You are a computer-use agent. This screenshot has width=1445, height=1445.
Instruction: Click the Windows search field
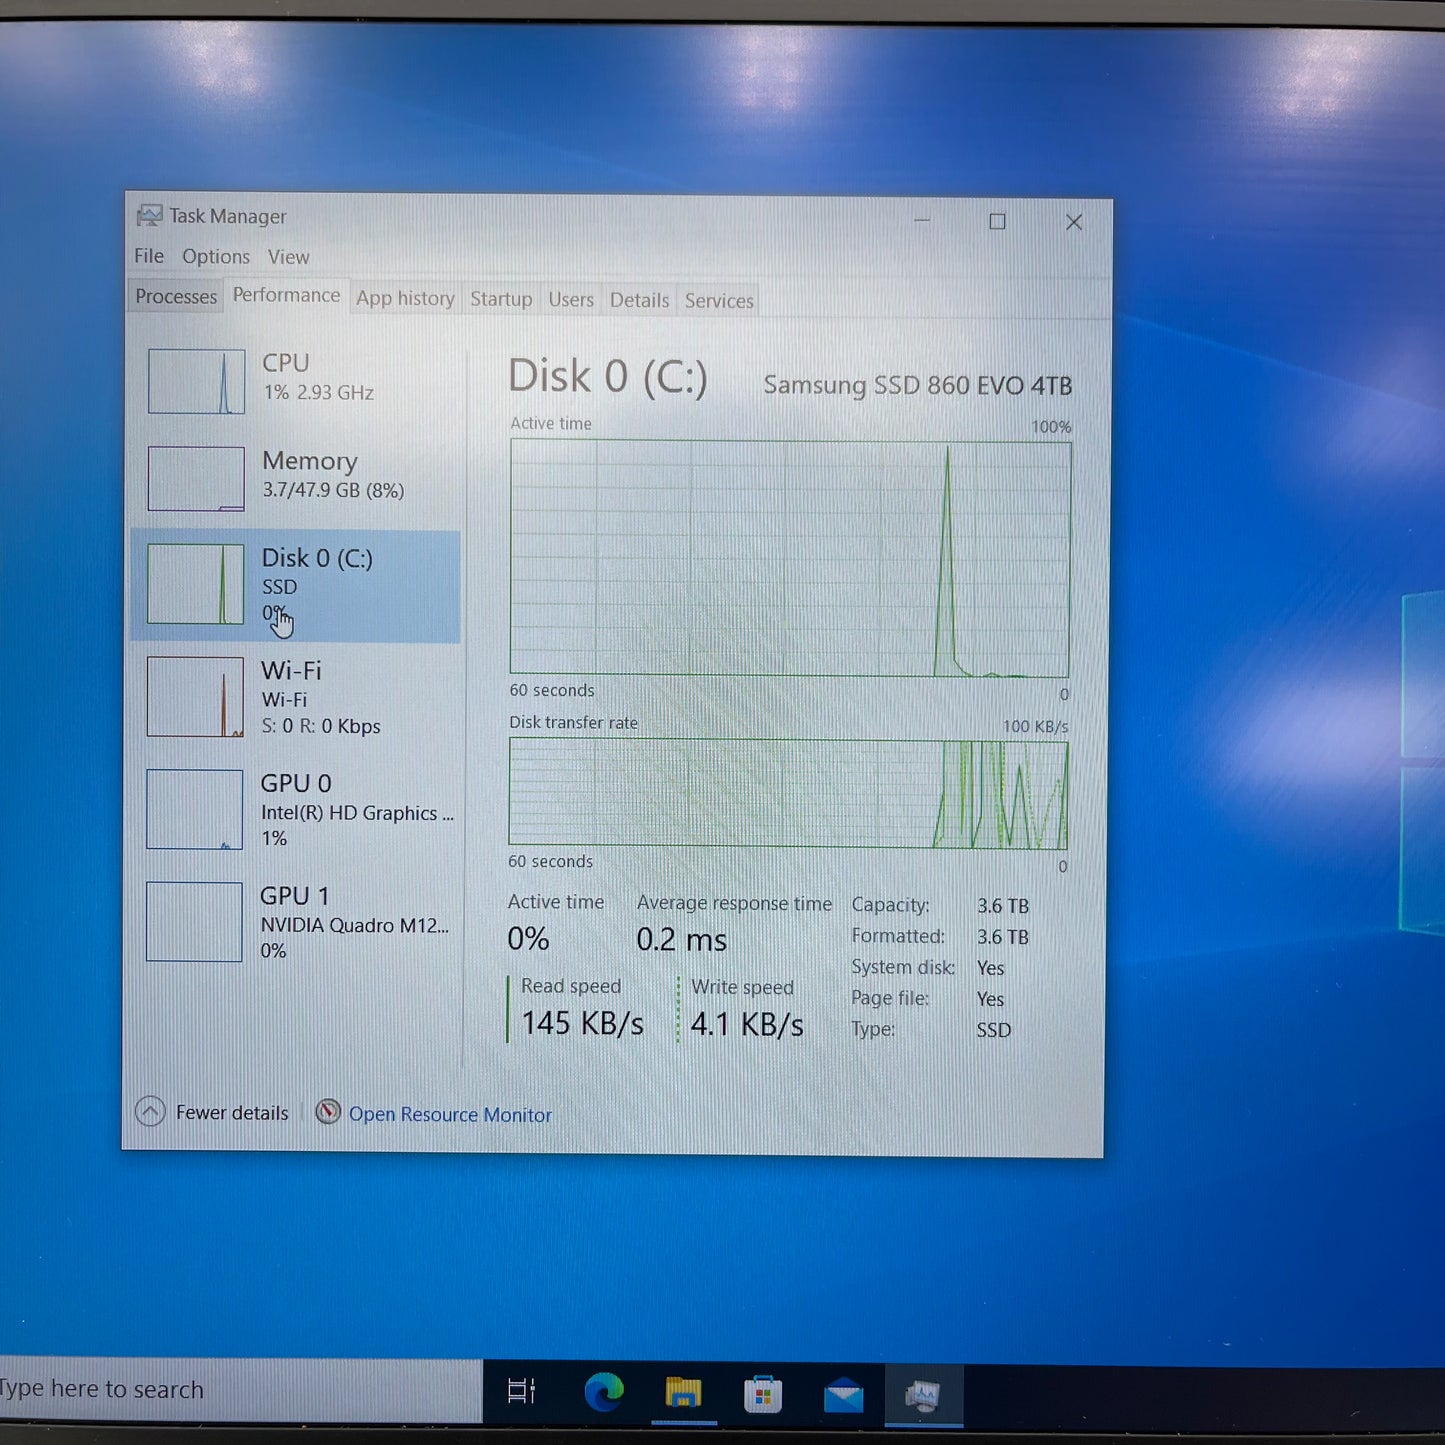[150, 1389]
